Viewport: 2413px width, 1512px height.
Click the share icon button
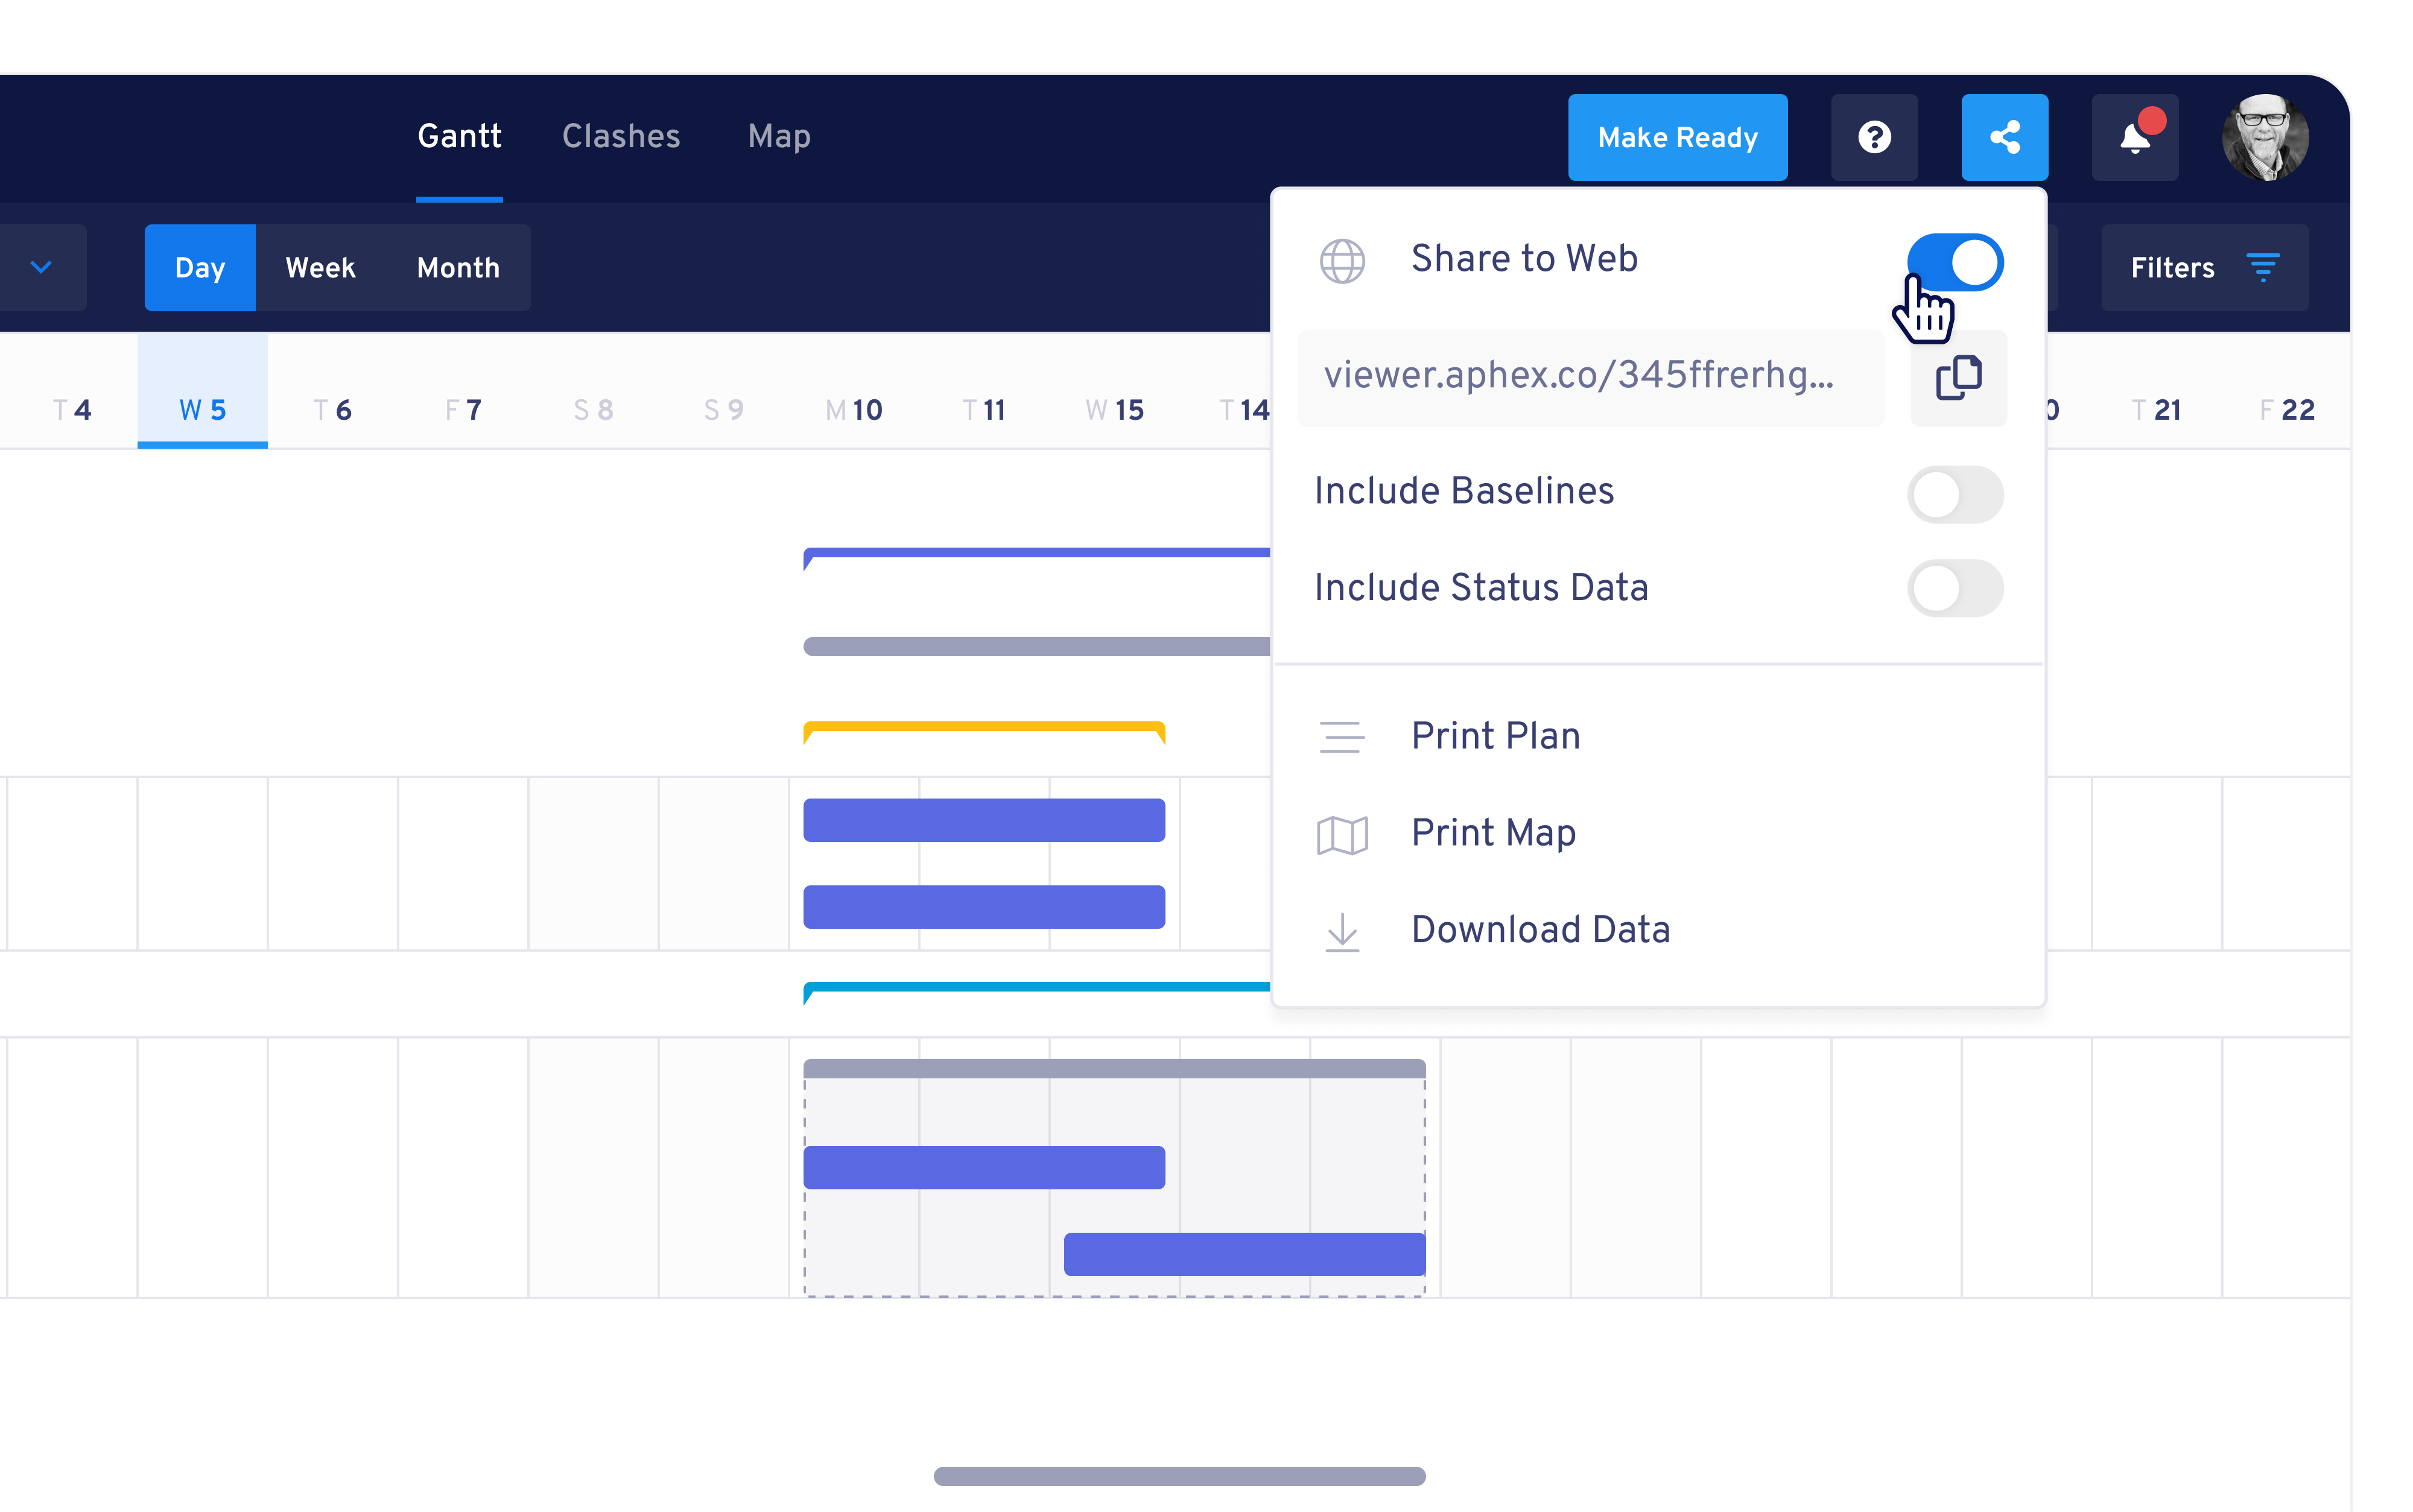pyautogui.click(x=2004, y=137)
